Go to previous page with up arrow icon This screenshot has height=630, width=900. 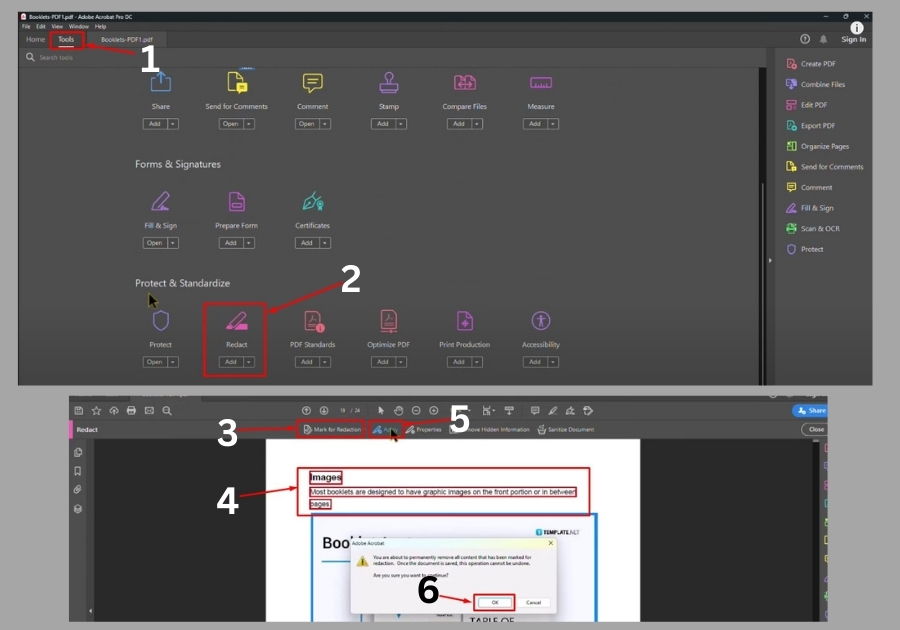pyautogui.click(x=307, y=410)
